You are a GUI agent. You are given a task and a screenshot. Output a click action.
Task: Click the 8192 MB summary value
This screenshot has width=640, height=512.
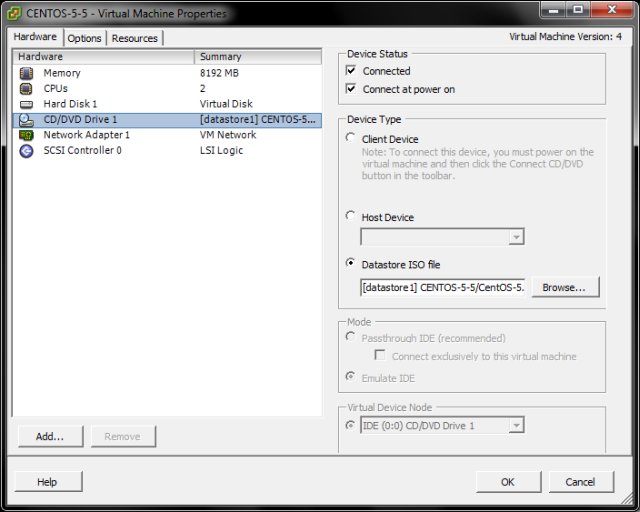(219, 73)
